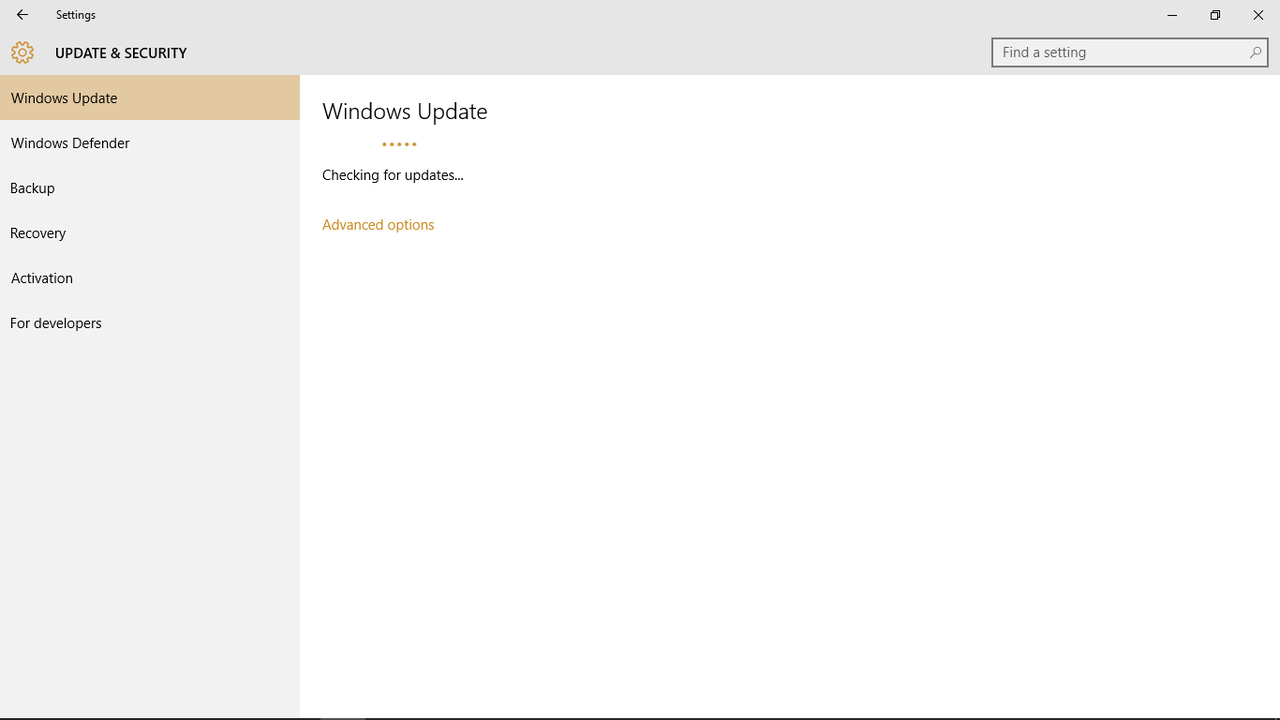Switch to Recovery settings

pos(150,233)
